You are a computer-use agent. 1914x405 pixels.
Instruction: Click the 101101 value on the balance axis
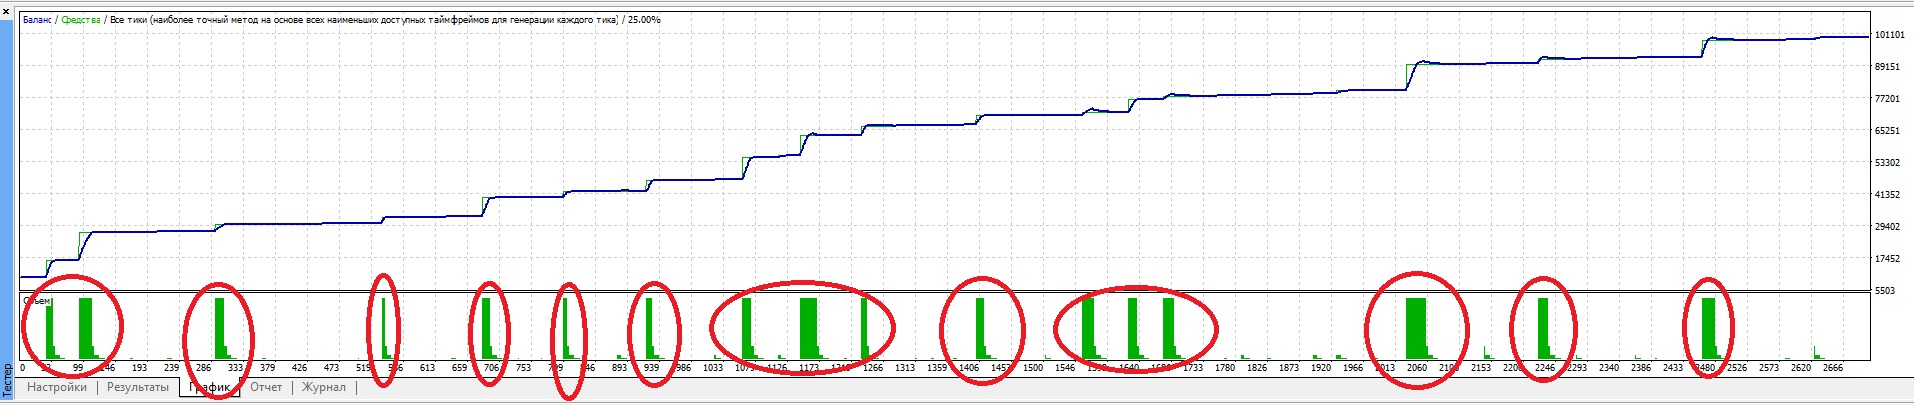1889,35
